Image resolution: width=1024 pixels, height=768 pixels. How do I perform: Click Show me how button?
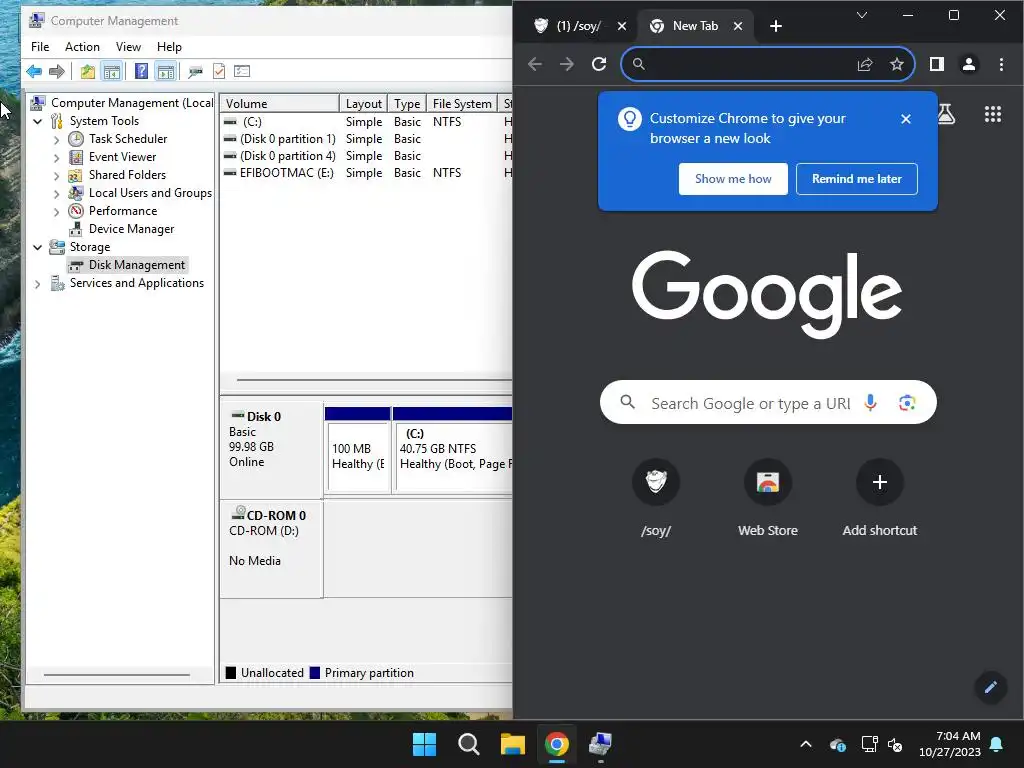point(733,179)
